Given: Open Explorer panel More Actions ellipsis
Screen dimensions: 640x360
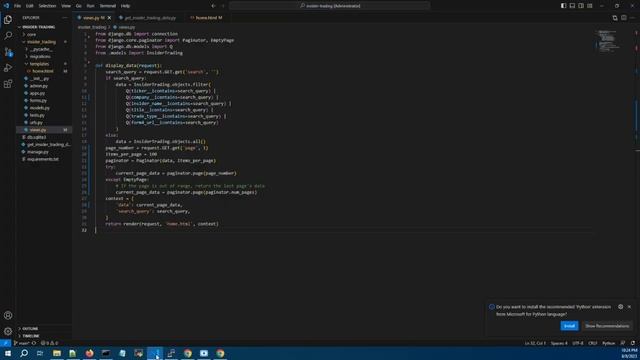Looking at the screenshot, I should point(64,18).
